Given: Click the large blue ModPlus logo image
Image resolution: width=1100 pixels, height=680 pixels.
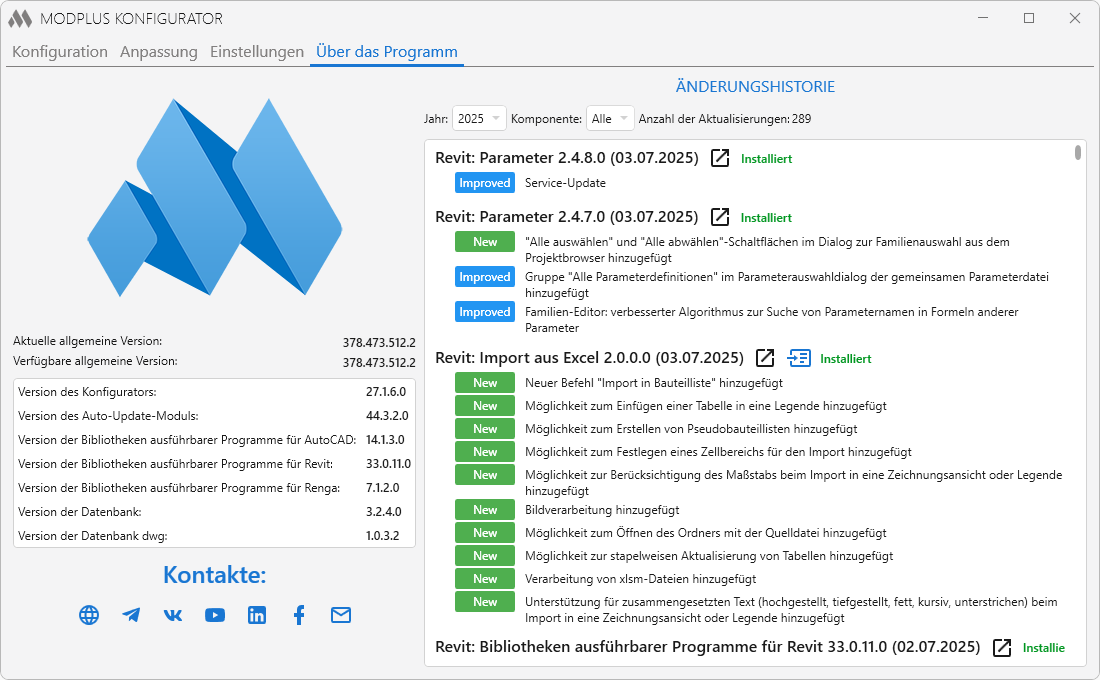Looking at the screenshot, I should [215, 197].
